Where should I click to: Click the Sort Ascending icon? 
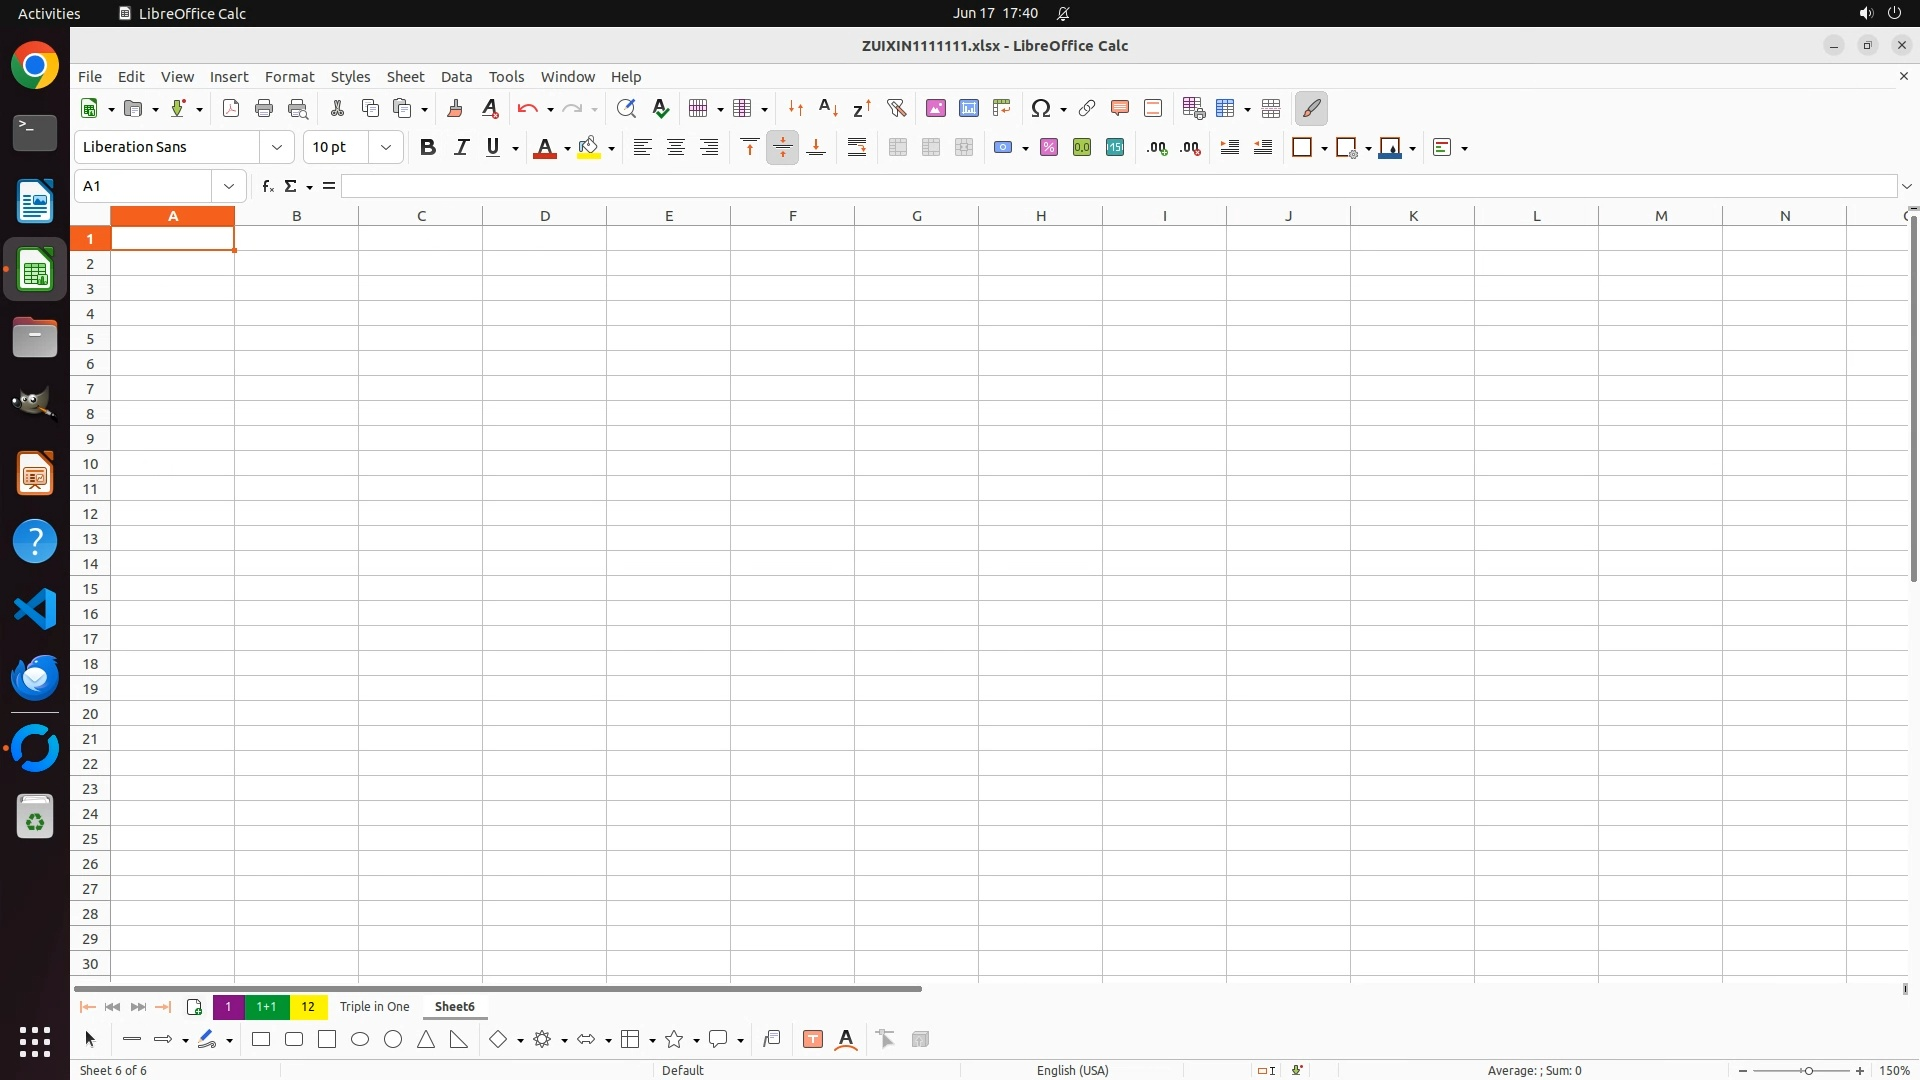tap(828, 108)
